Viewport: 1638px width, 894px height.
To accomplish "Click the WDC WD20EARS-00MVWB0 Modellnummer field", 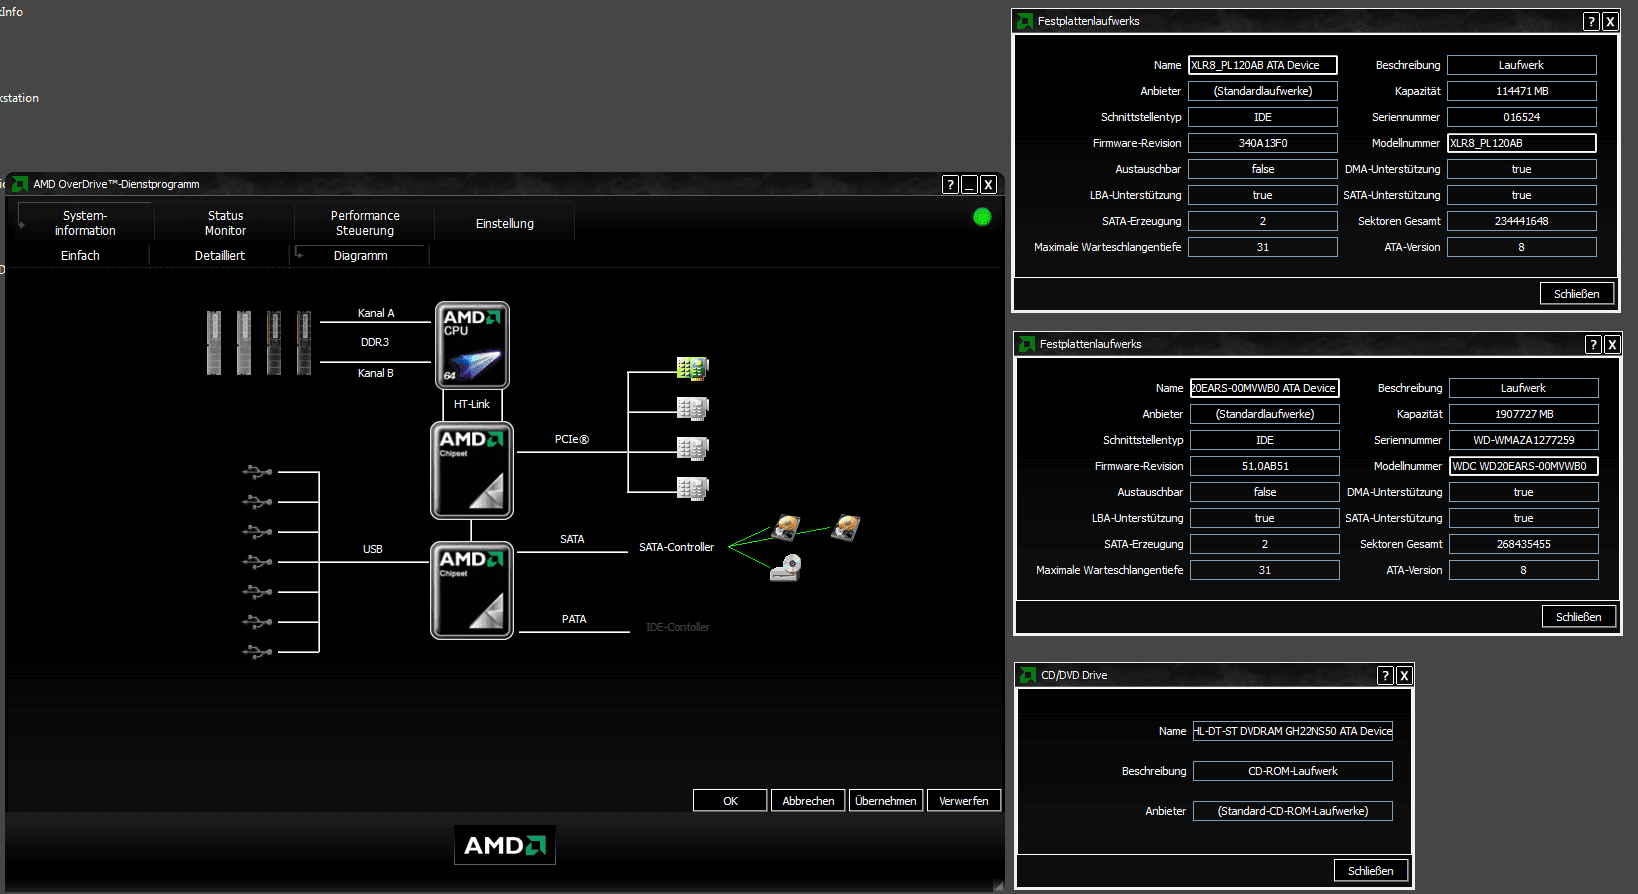I will click(x=1524, y=466).
